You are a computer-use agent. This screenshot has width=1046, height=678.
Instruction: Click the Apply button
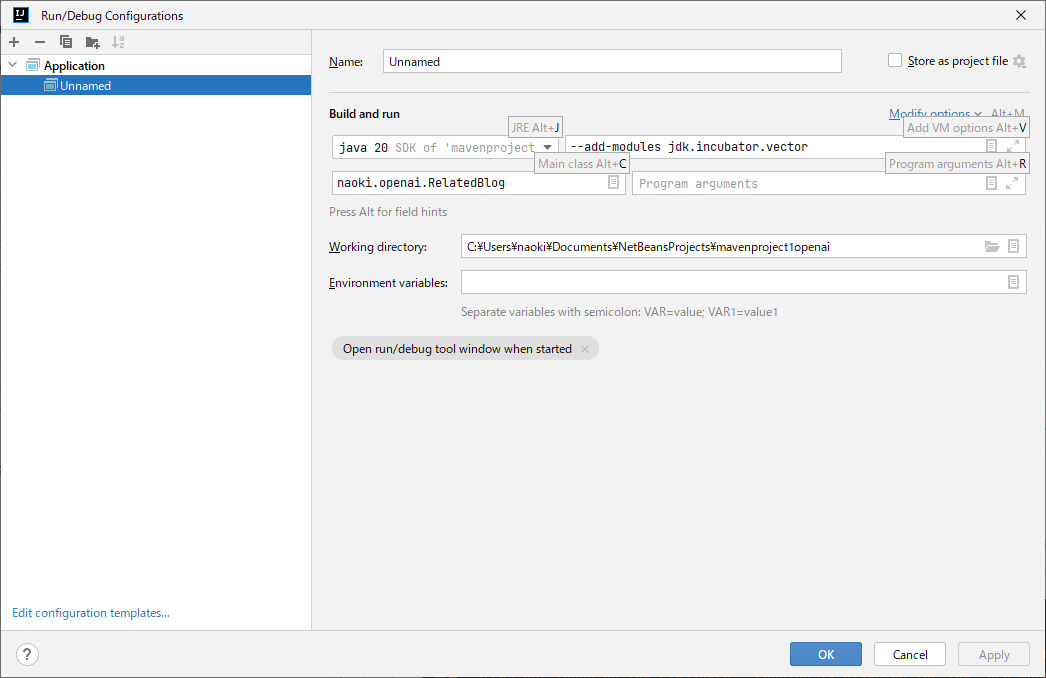click(993, 654)
